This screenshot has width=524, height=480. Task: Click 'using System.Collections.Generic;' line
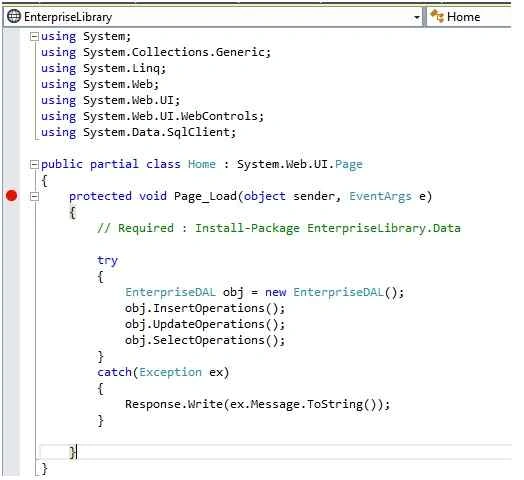[x=156, y=52]
